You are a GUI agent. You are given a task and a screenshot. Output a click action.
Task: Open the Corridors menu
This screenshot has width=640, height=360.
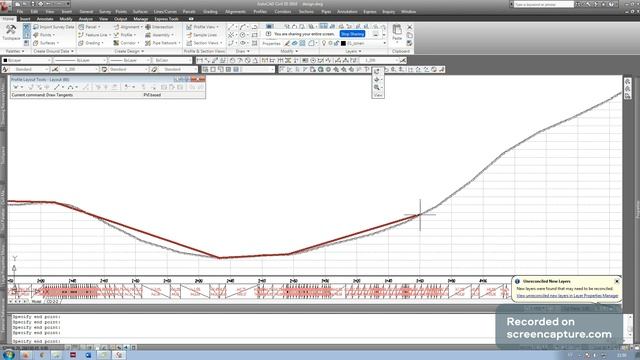[283, 11]
